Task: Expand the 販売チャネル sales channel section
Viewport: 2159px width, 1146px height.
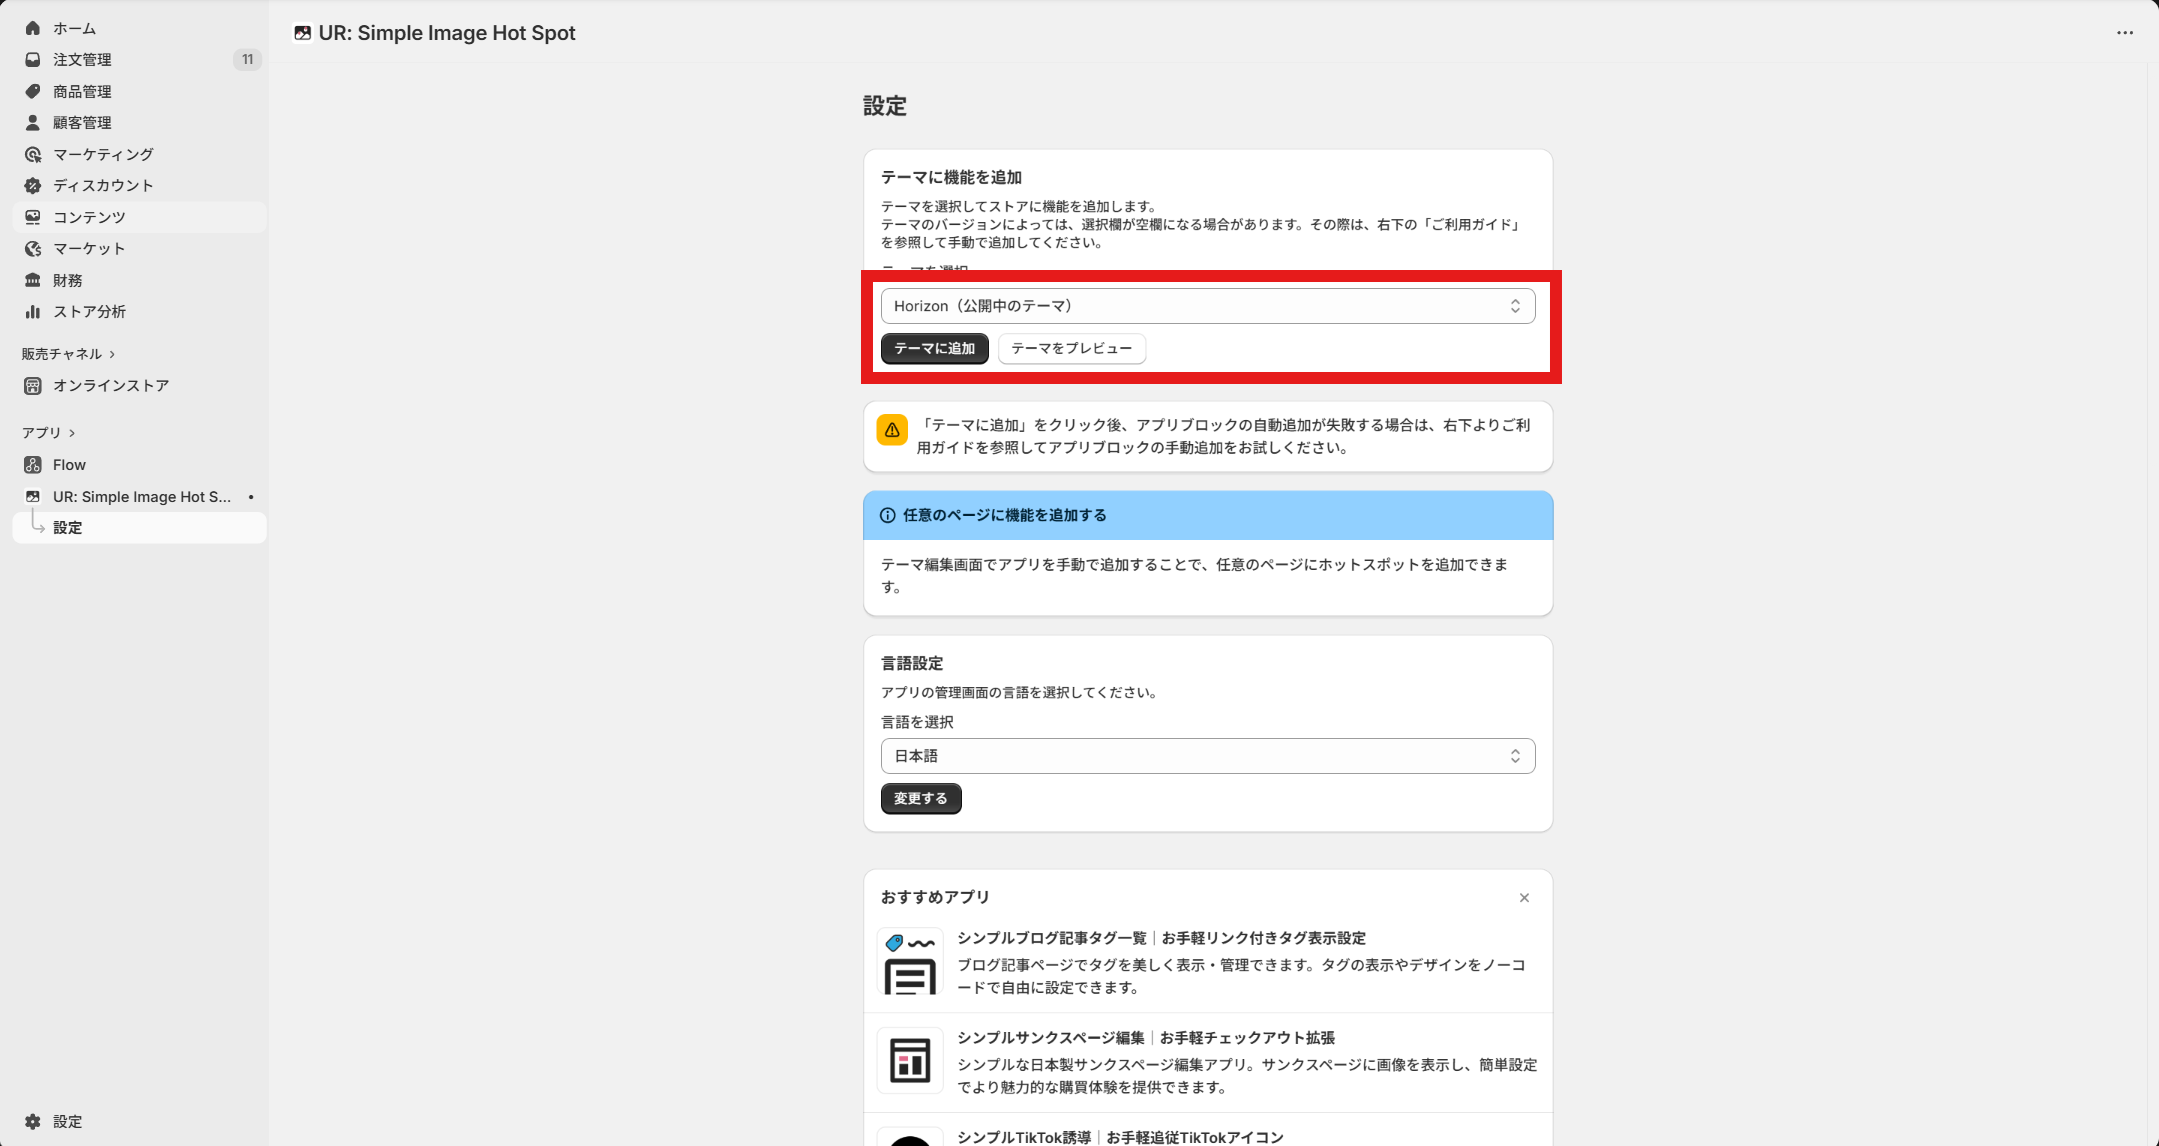Action: [x=113, y=353]
